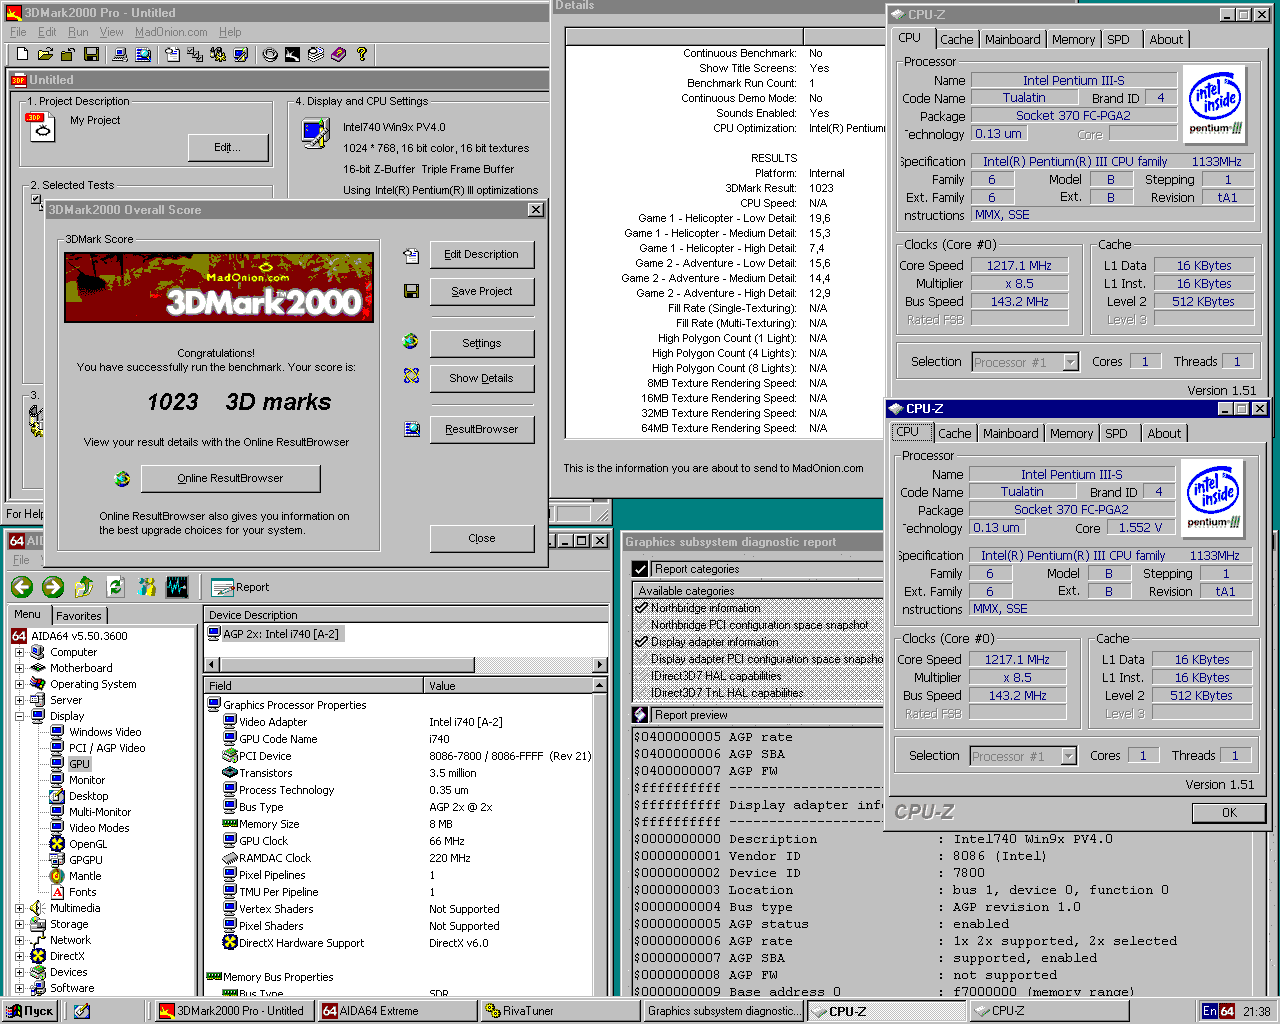Click New project icon in 3DMark toolbar

point(21,54)
